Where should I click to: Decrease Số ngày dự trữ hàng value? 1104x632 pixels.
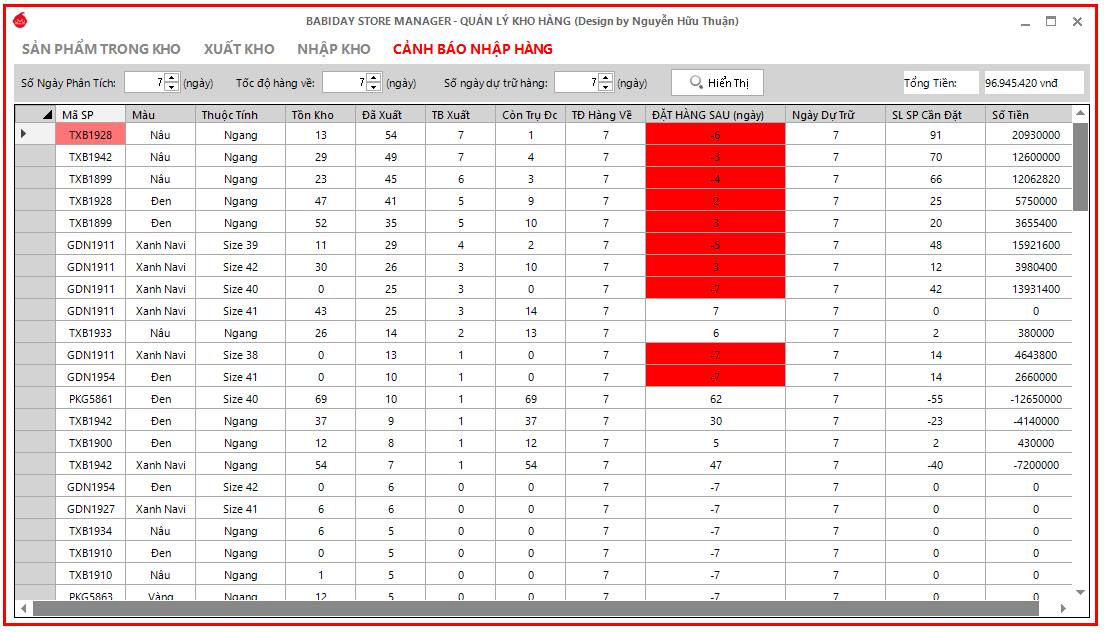click(x=606, y=87)
